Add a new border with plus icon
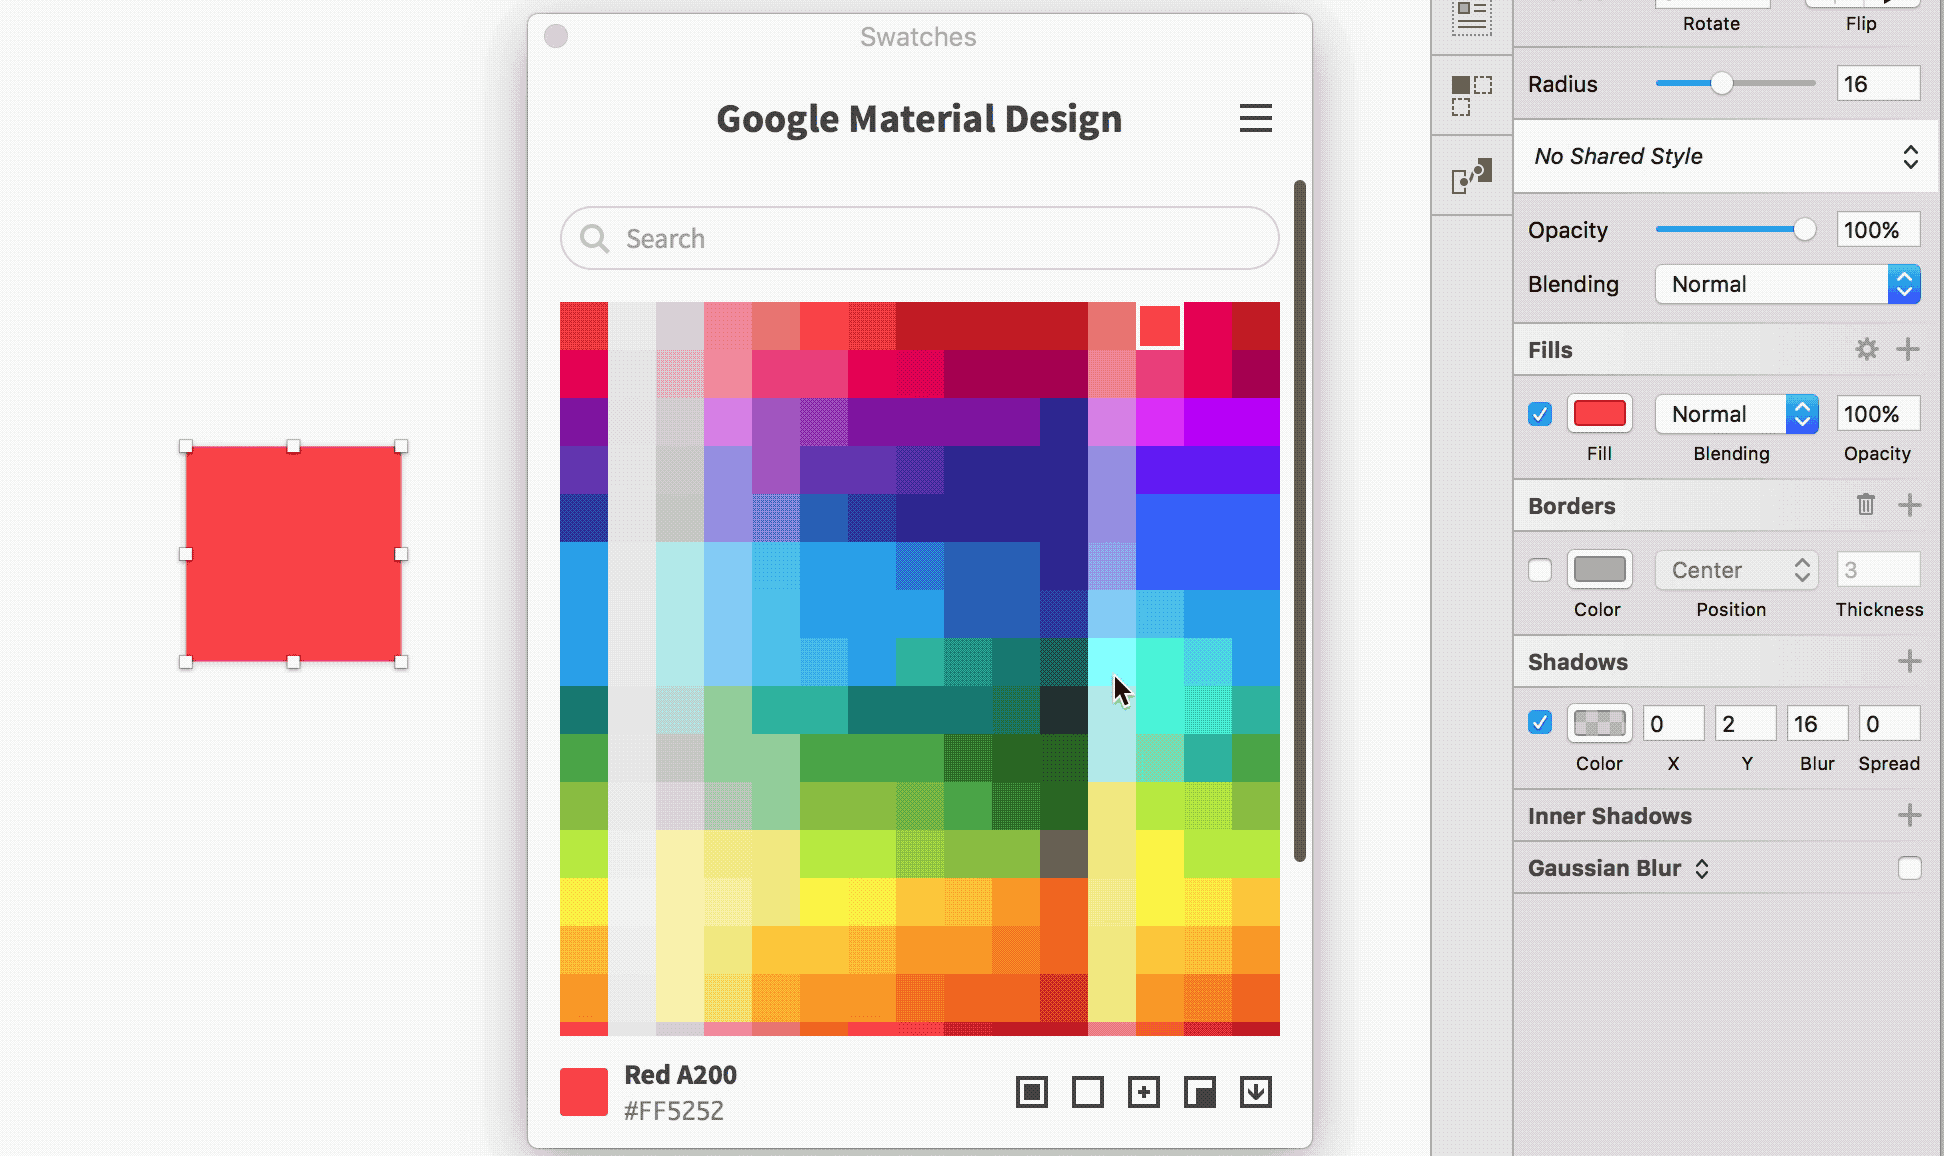1944x1156 pixels. coord(1909,505)
